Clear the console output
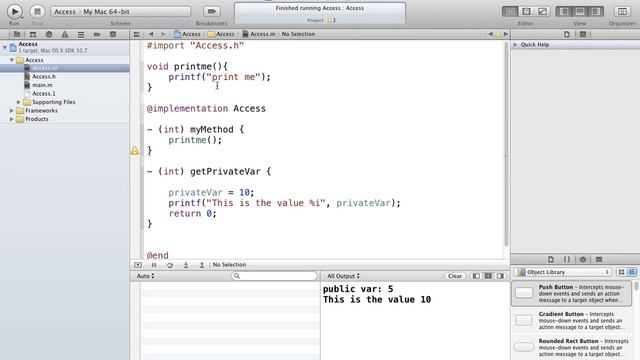Image resolution: width=640 pixels, height=360 pixels. (x=455, y=276)
